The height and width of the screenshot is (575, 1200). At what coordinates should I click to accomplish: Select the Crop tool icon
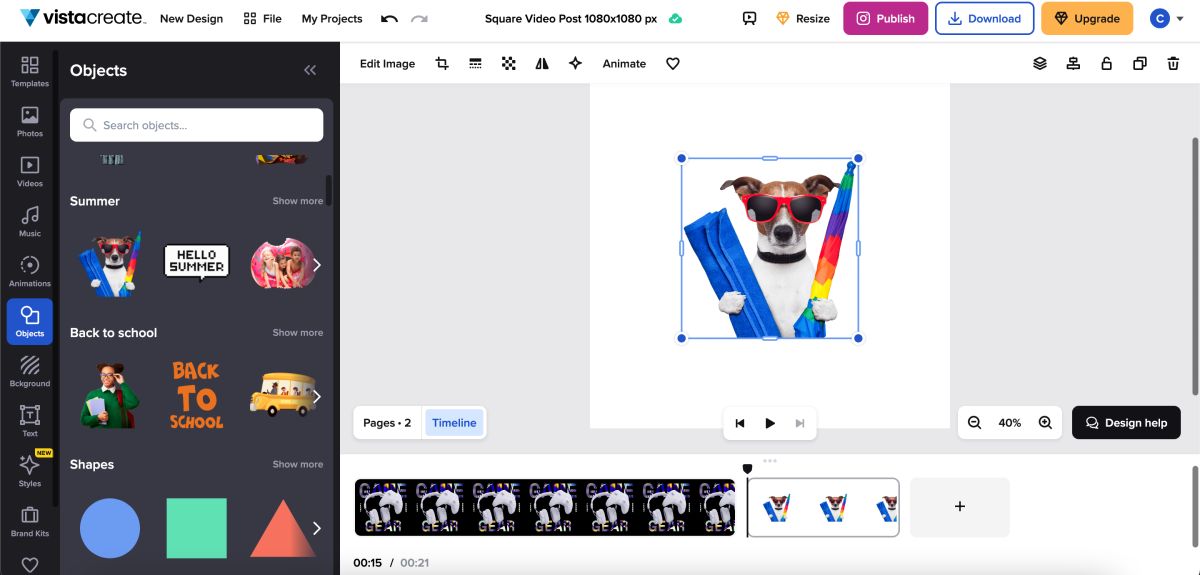(442, 63)
